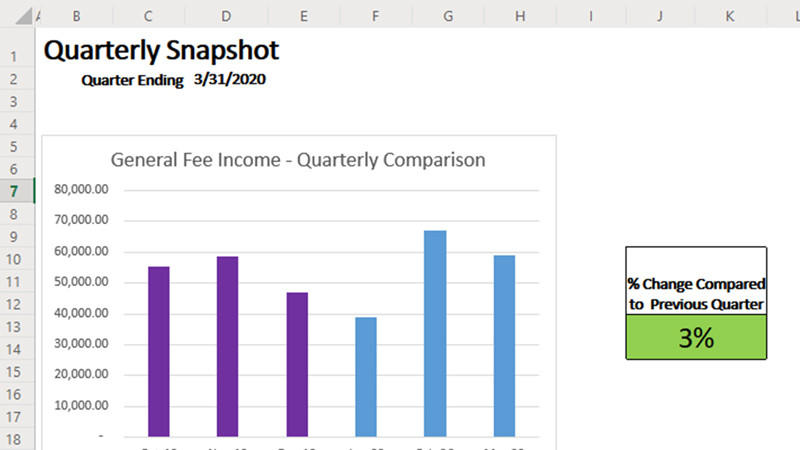Select row 5 header
Viewport: 800px width, 450px height.
pyautogui.click(x=14, y=146)
